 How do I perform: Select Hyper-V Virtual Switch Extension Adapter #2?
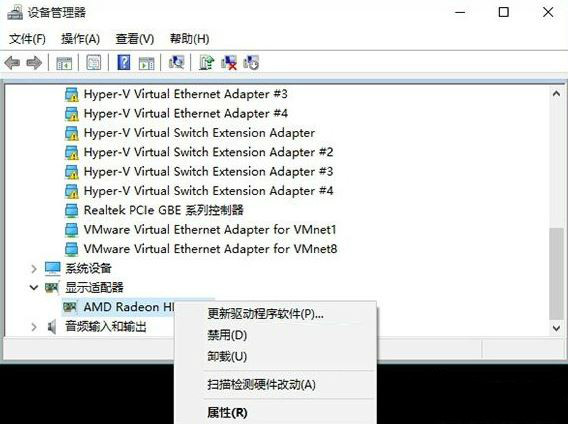208,152
